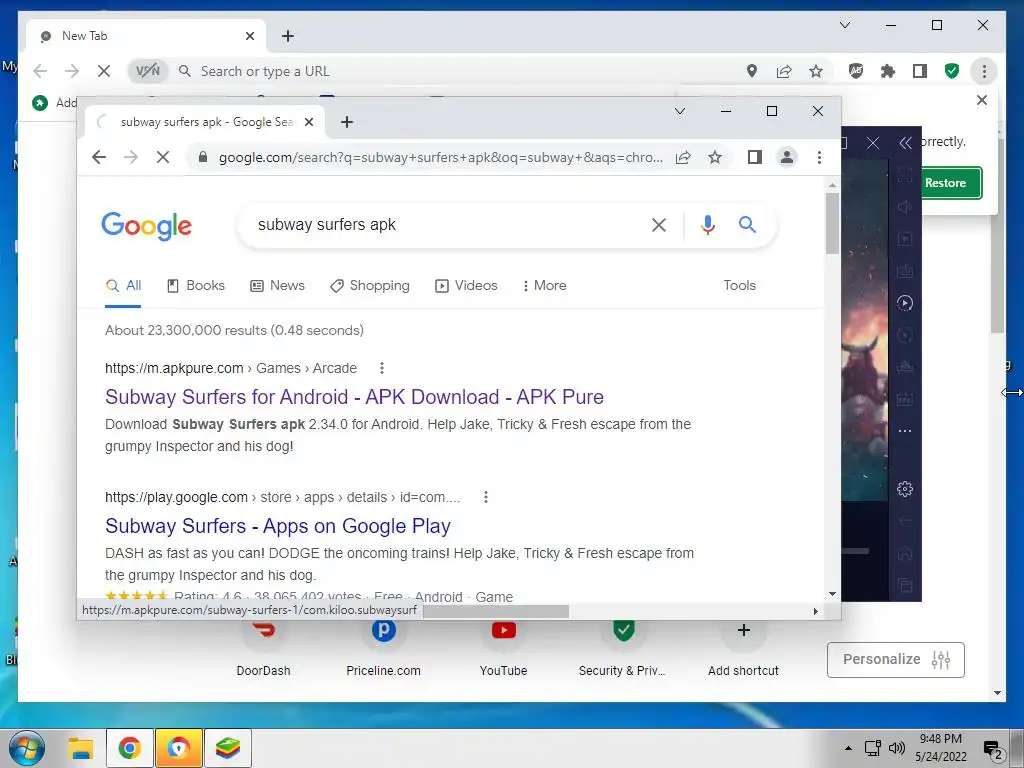1024x768 pixels.
Task: Open 'Subway Surfers - Apps on Google Play' link
Action: tap(278, 526)
